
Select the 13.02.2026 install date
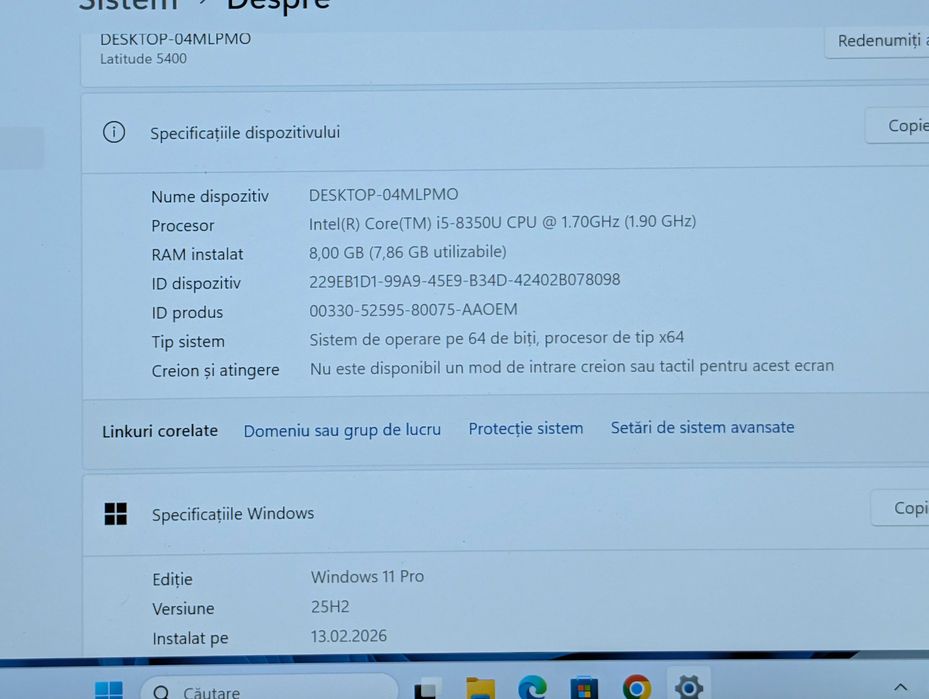point(348,636)
